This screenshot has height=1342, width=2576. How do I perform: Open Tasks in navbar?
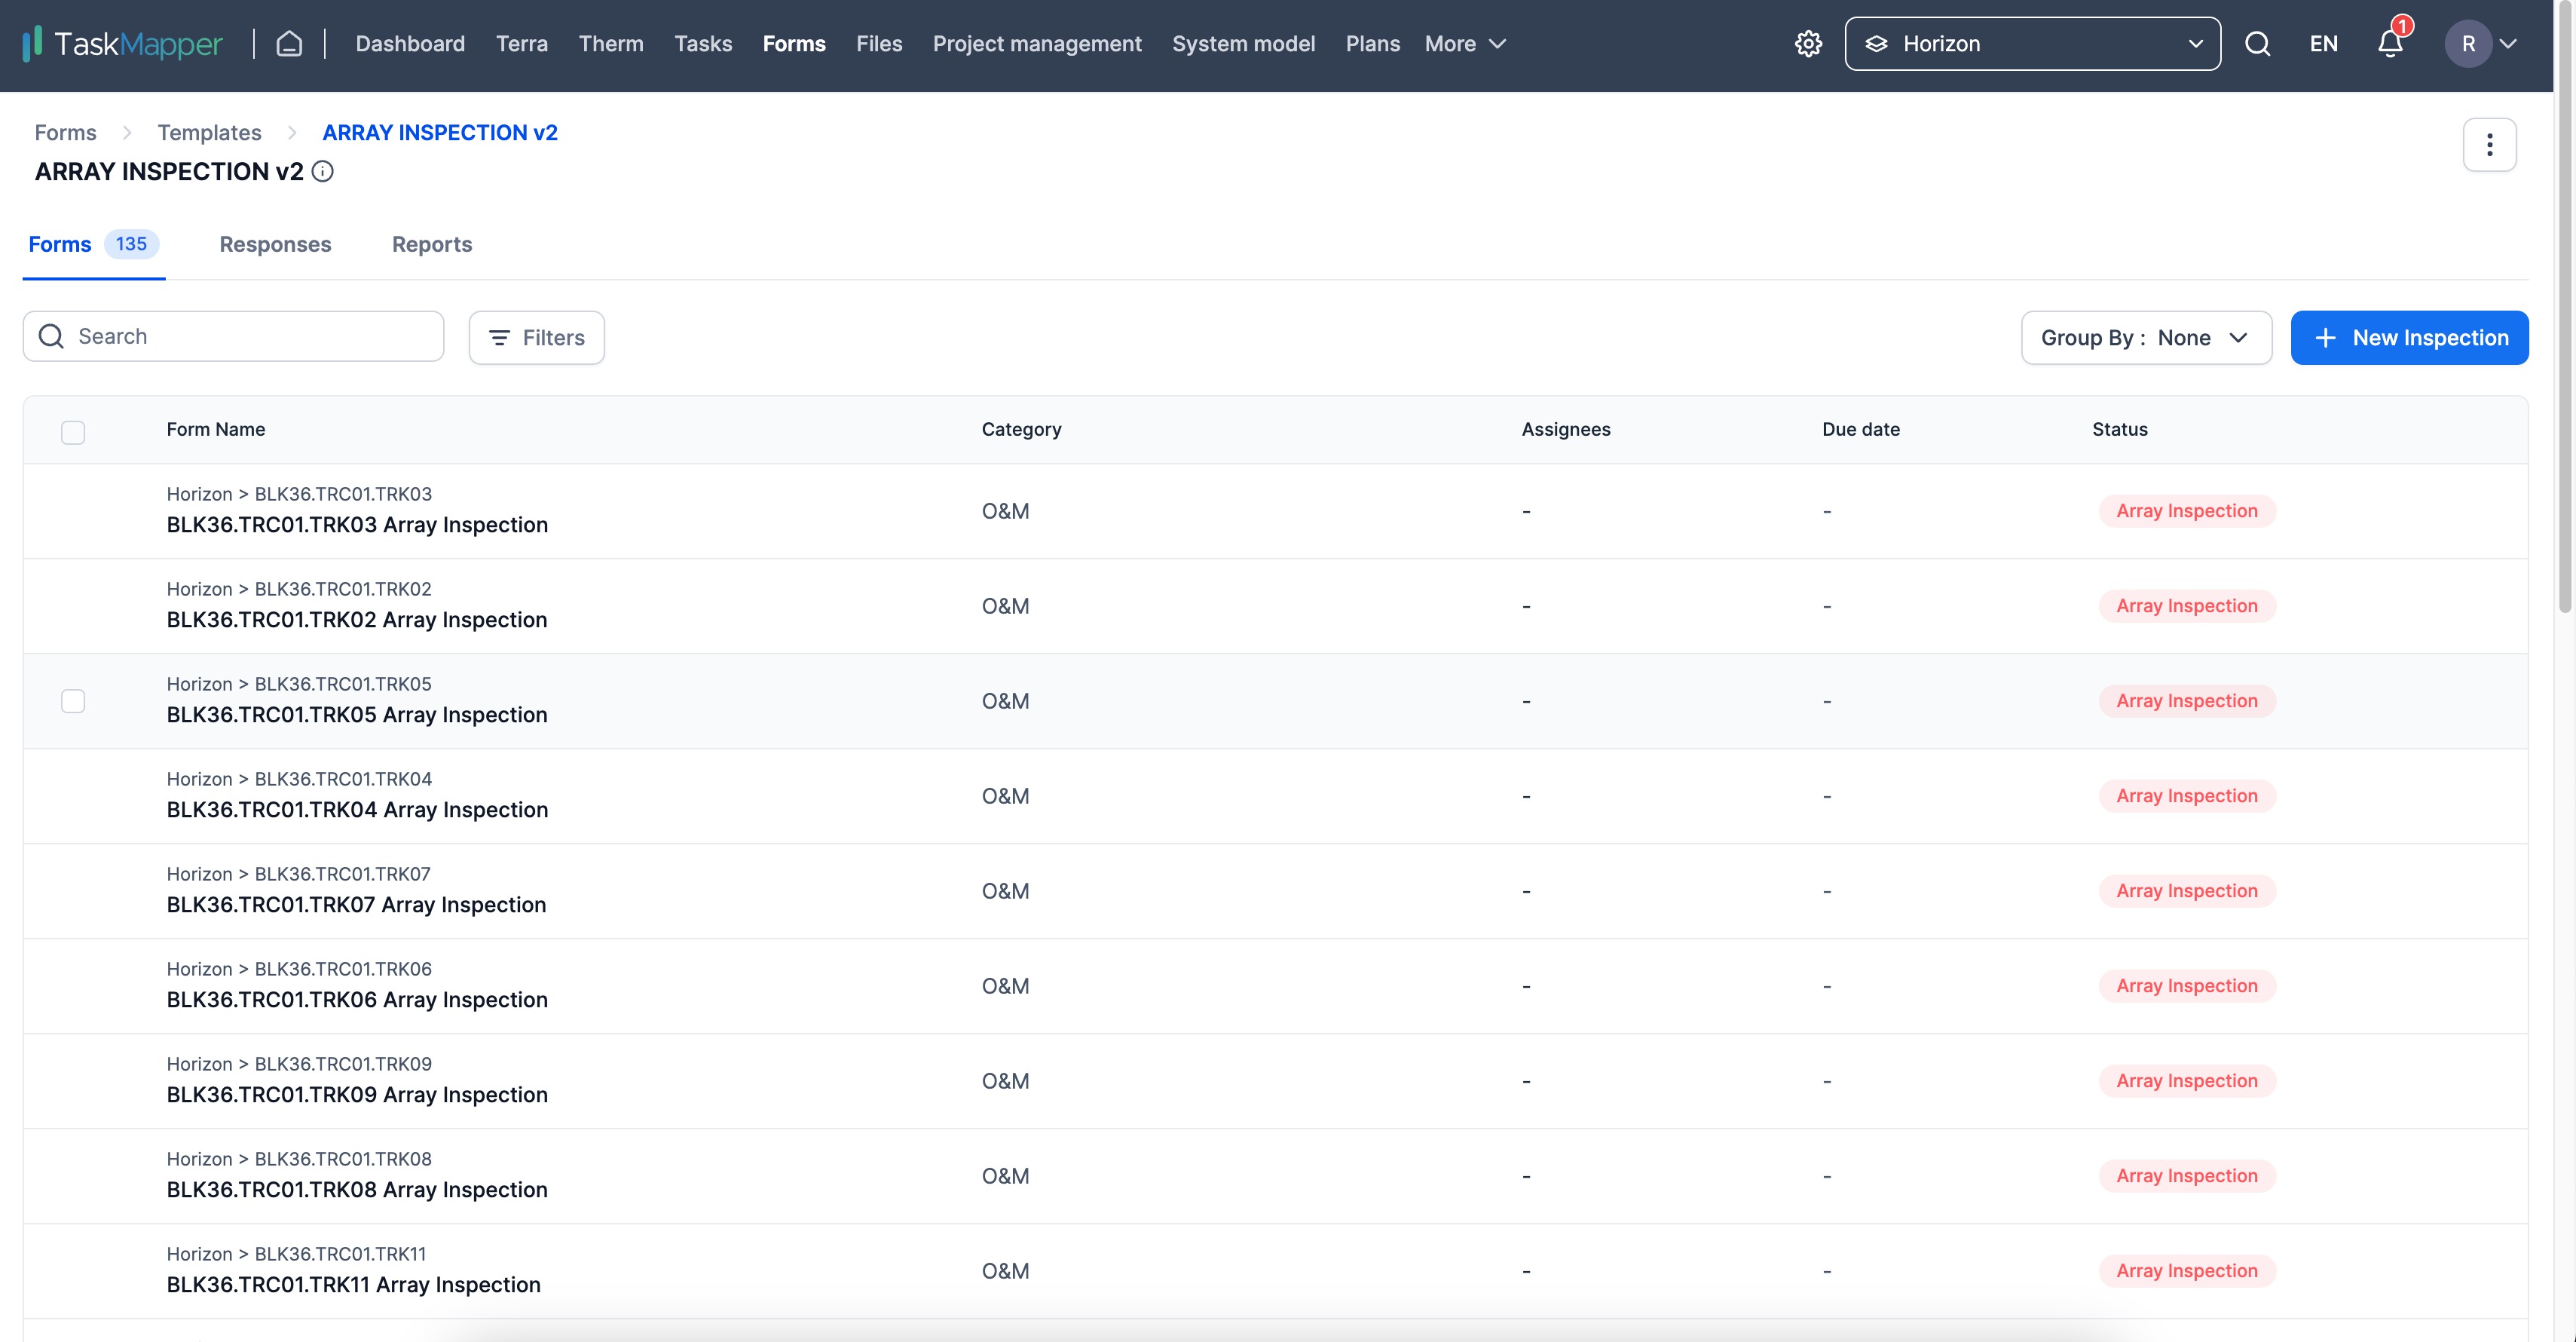pos(703,44)
